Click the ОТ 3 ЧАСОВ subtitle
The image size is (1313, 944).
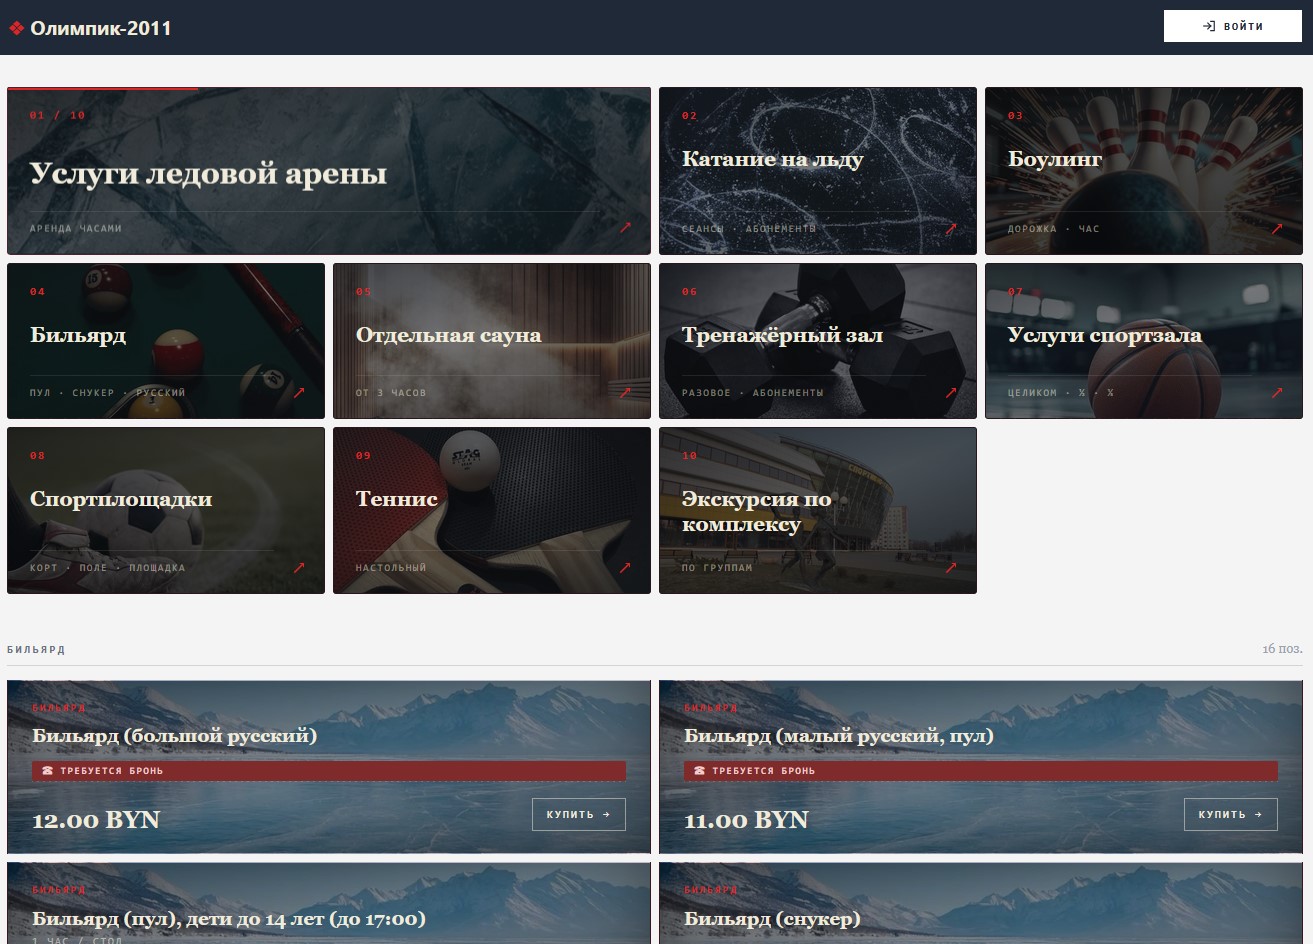pos(391,393)
